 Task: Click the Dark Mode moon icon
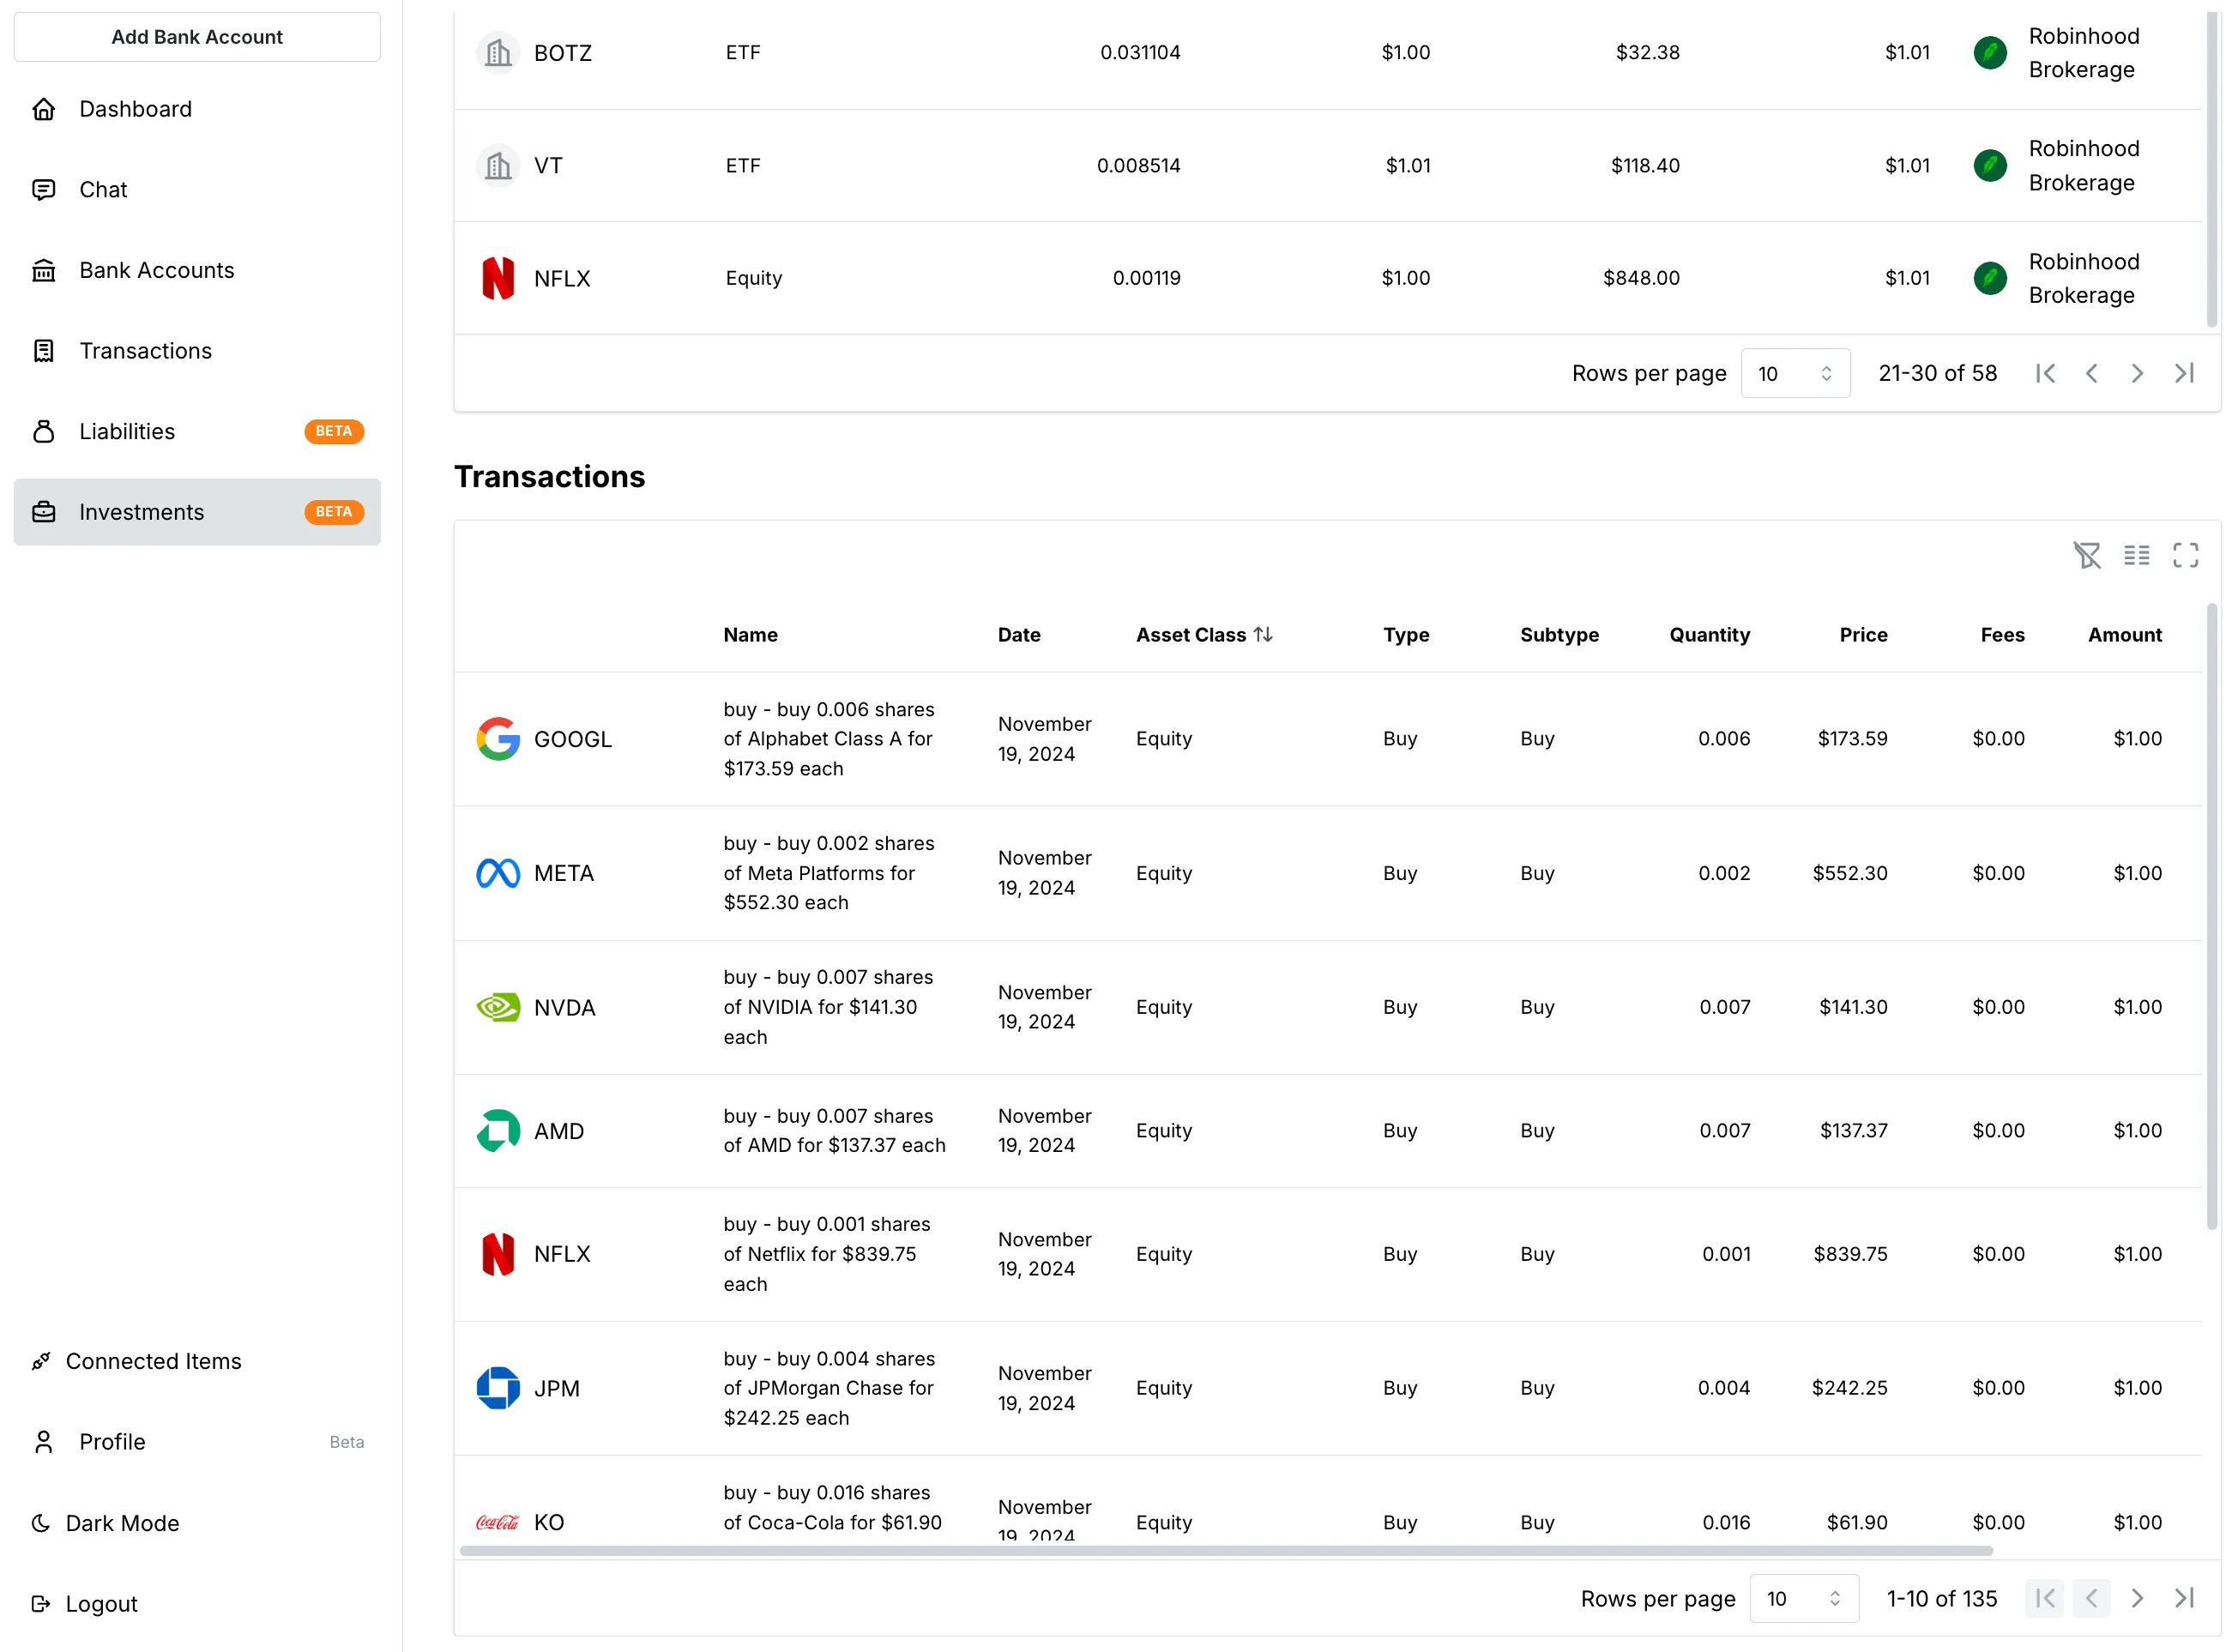point(41,1524)
